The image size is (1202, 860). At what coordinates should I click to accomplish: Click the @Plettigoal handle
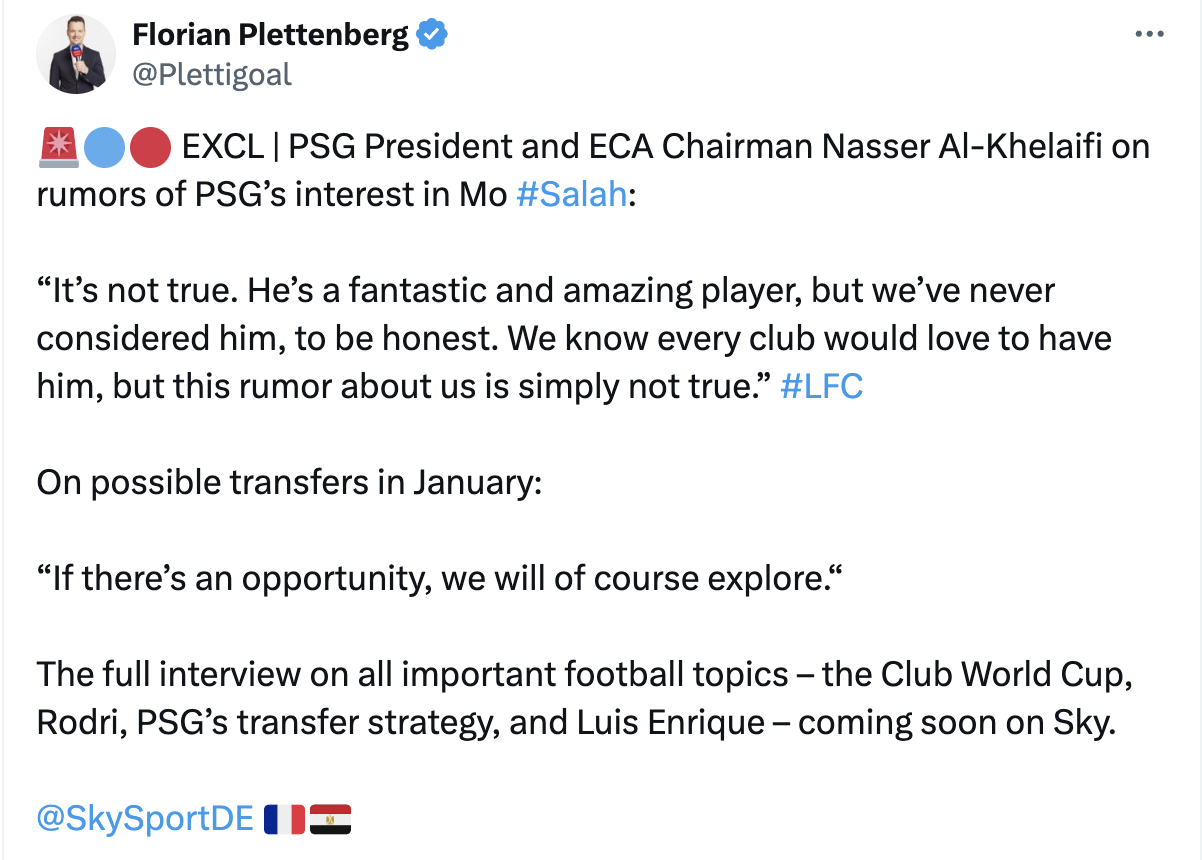212,75
